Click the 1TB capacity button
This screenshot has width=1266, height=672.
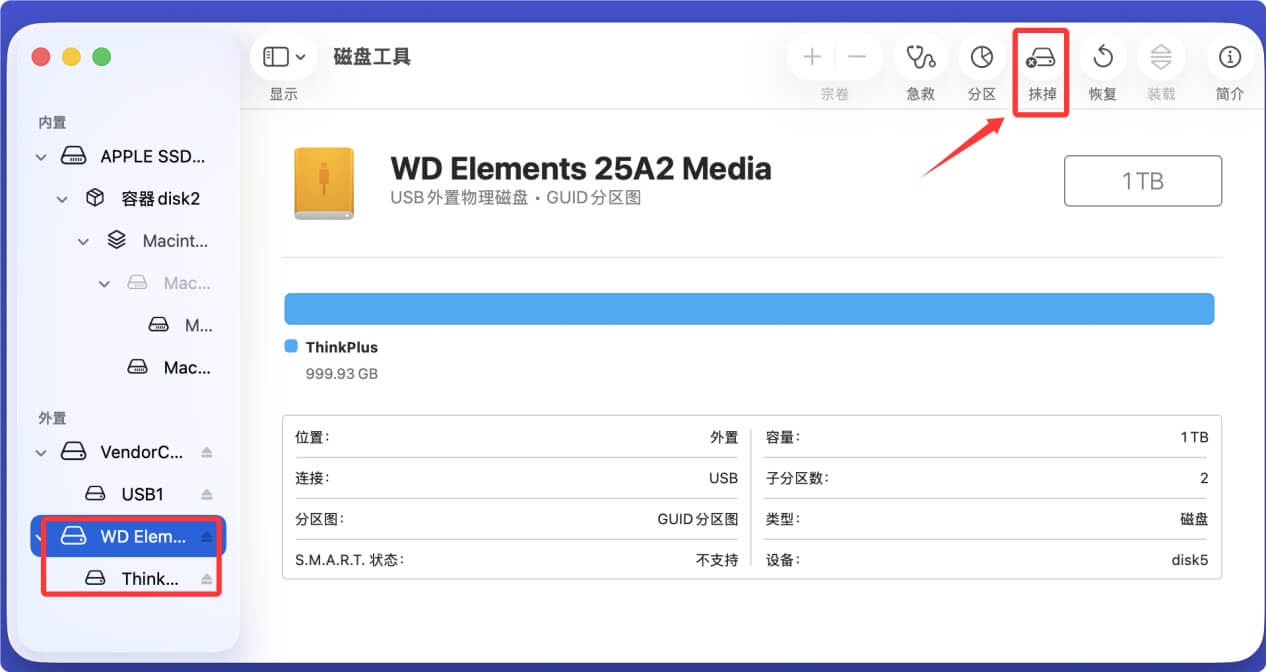coord(1143,181)
